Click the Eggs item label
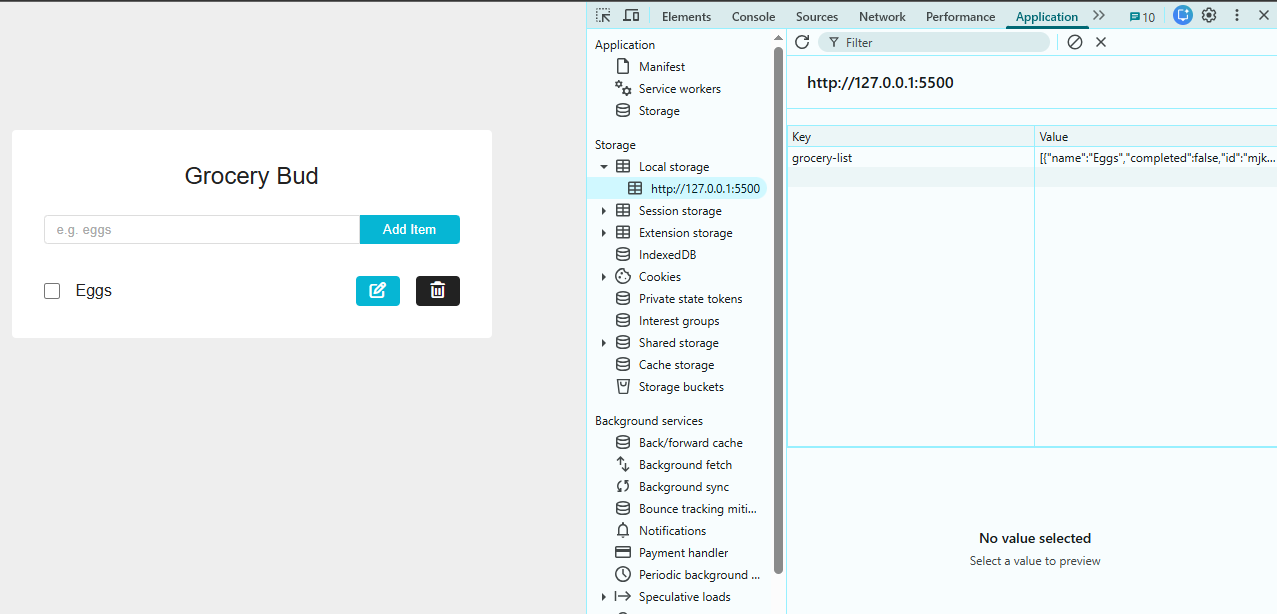The width and height of the screenshot is (1277, 614). point(94,291)
